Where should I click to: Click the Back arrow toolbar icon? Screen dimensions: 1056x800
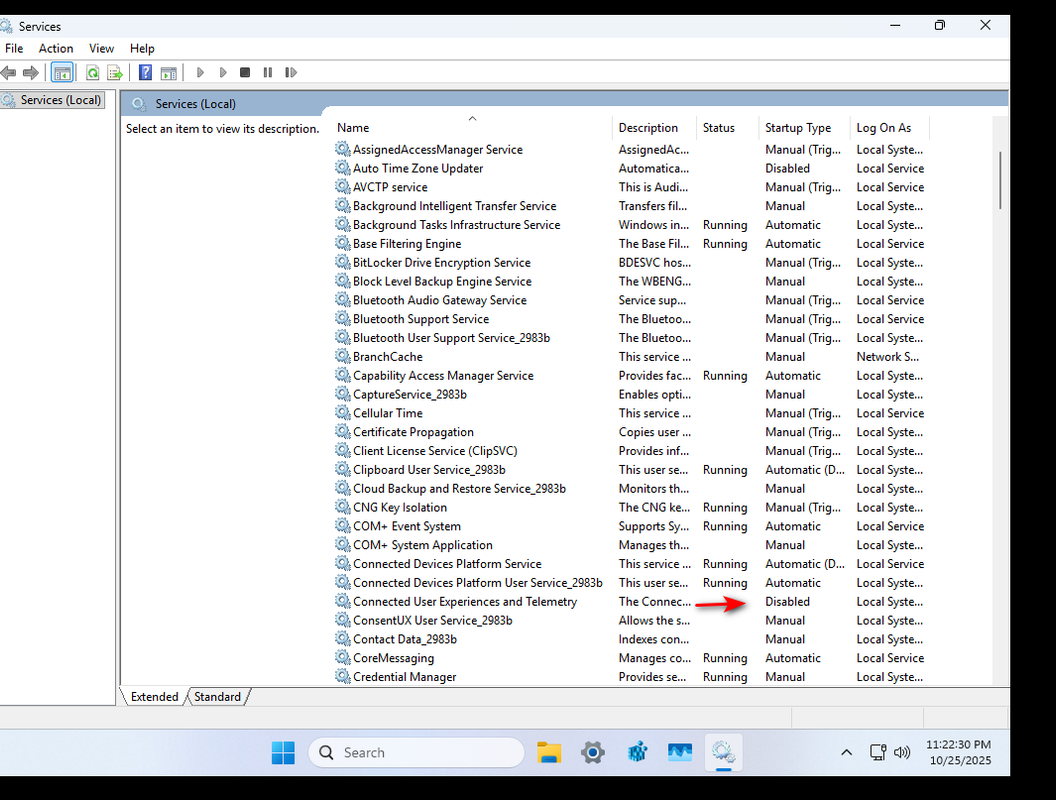point(9,73)
